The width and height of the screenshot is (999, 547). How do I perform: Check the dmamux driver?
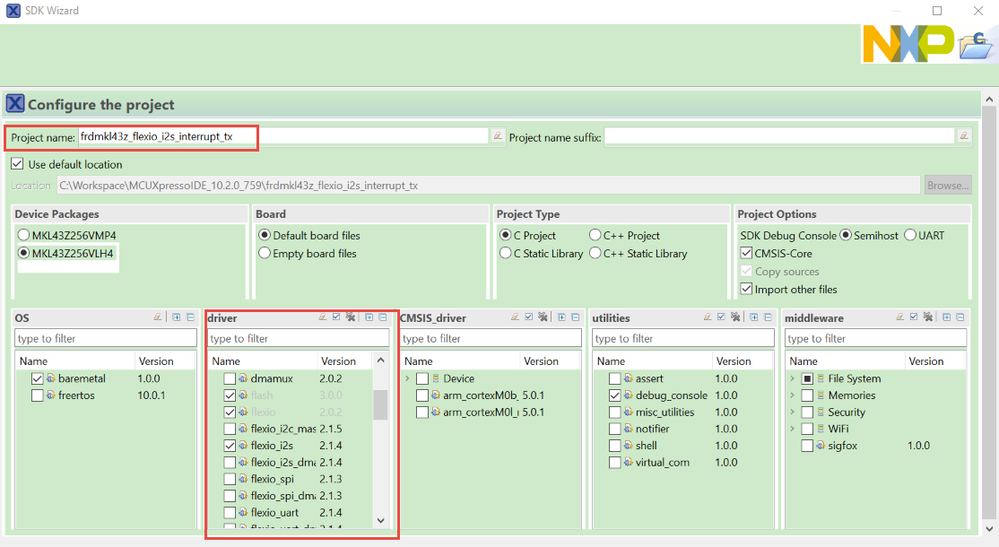(229, 378)
